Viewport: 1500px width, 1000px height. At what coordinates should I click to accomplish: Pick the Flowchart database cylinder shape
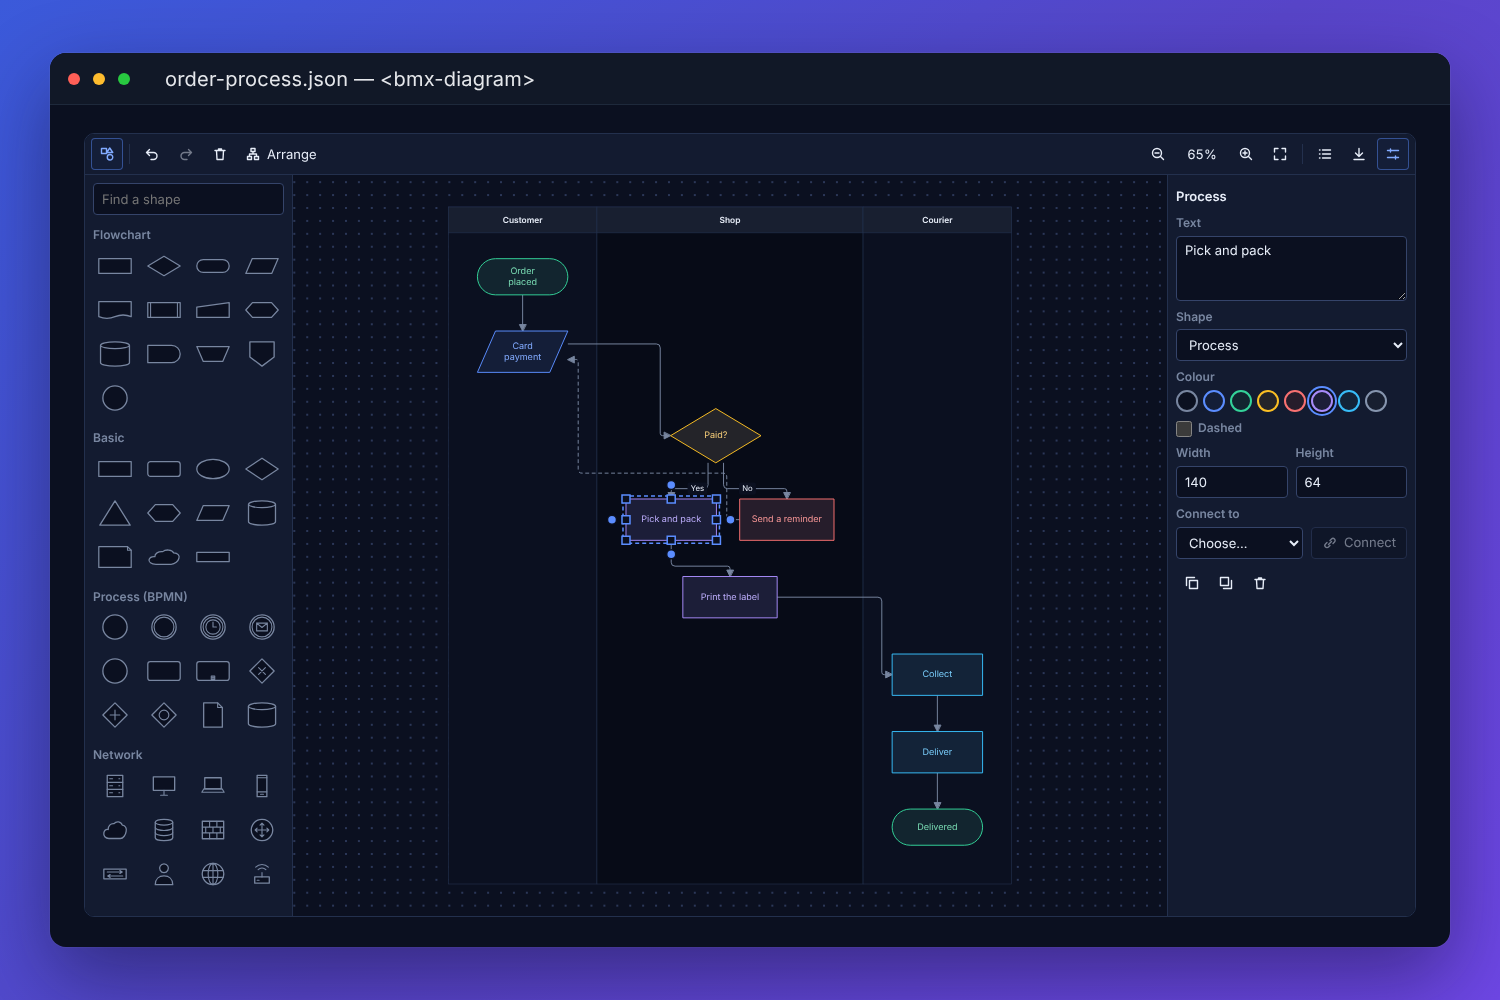[115, 354]
